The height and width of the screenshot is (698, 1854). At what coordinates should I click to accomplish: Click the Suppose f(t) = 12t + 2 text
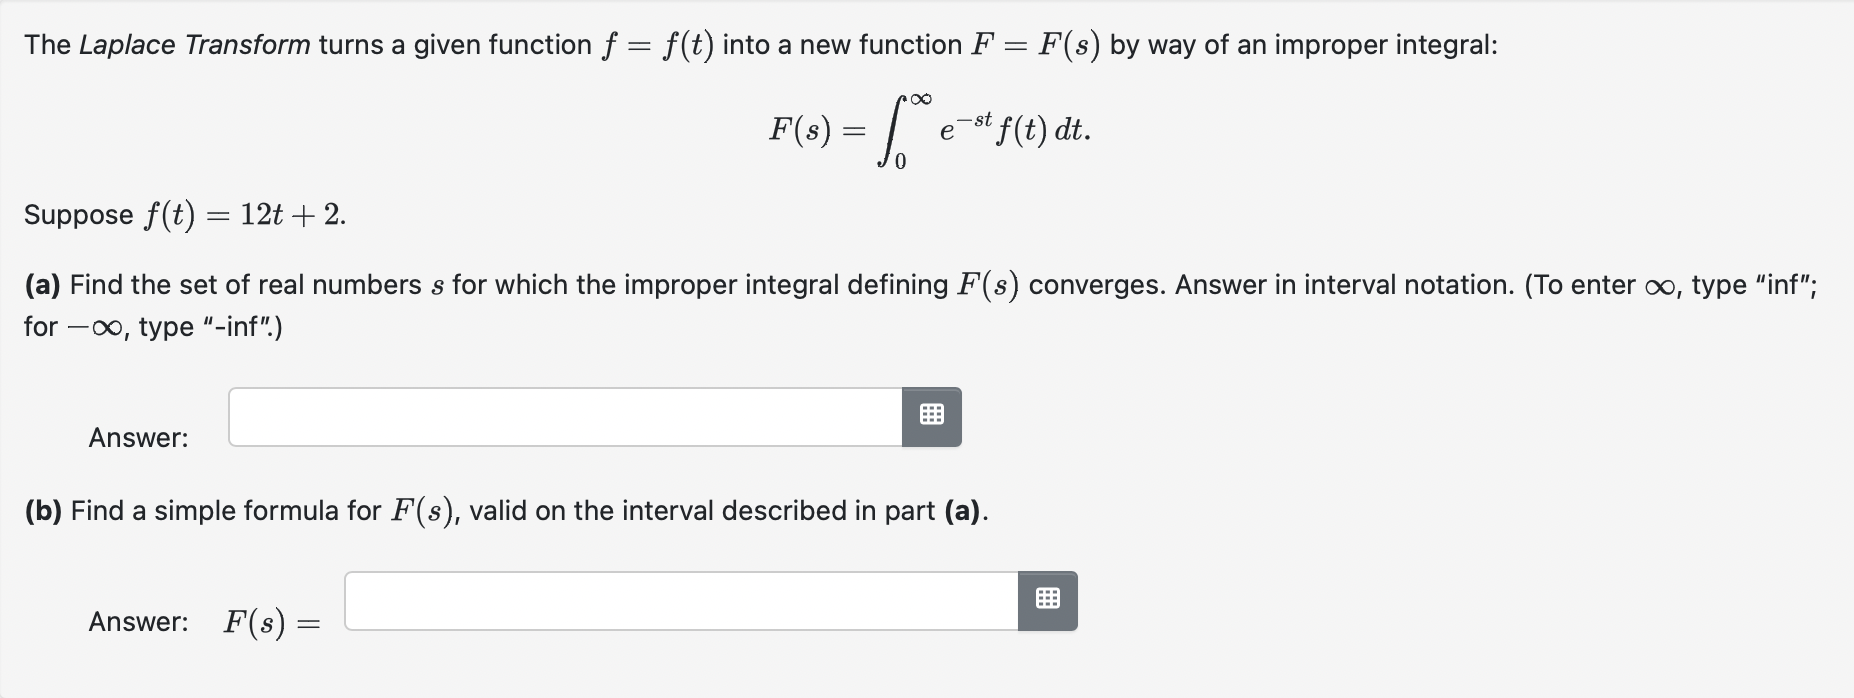[x=182, y=213]
